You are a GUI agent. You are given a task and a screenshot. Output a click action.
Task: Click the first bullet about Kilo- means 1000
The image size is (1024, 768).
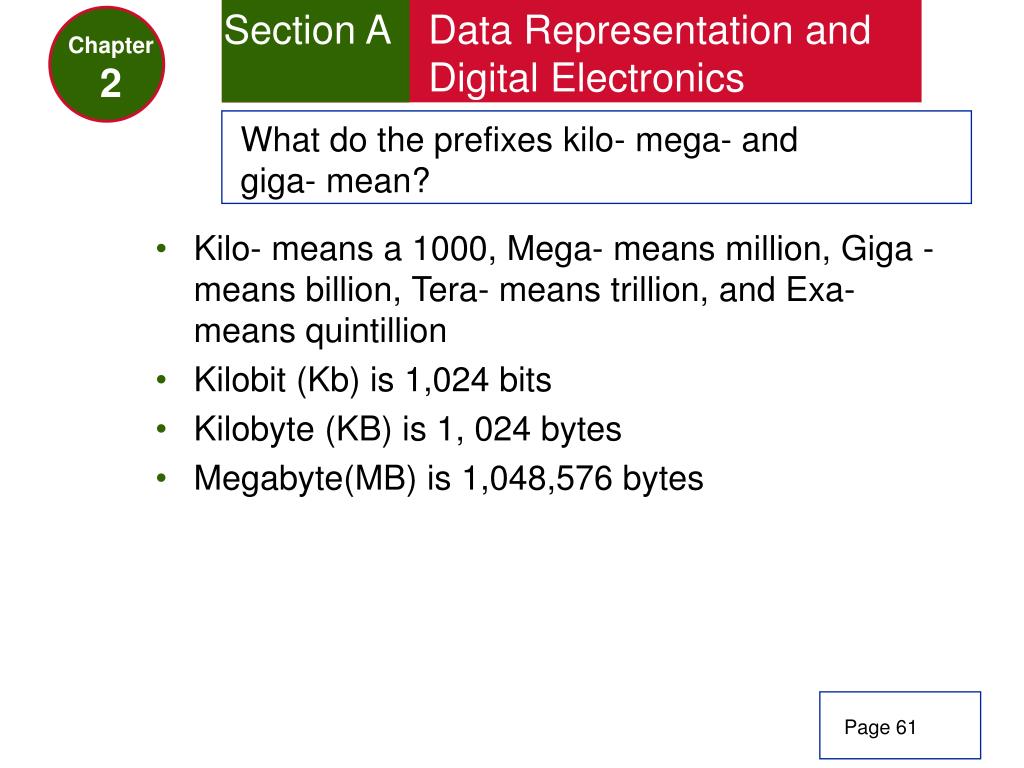(x=563, y=289)
